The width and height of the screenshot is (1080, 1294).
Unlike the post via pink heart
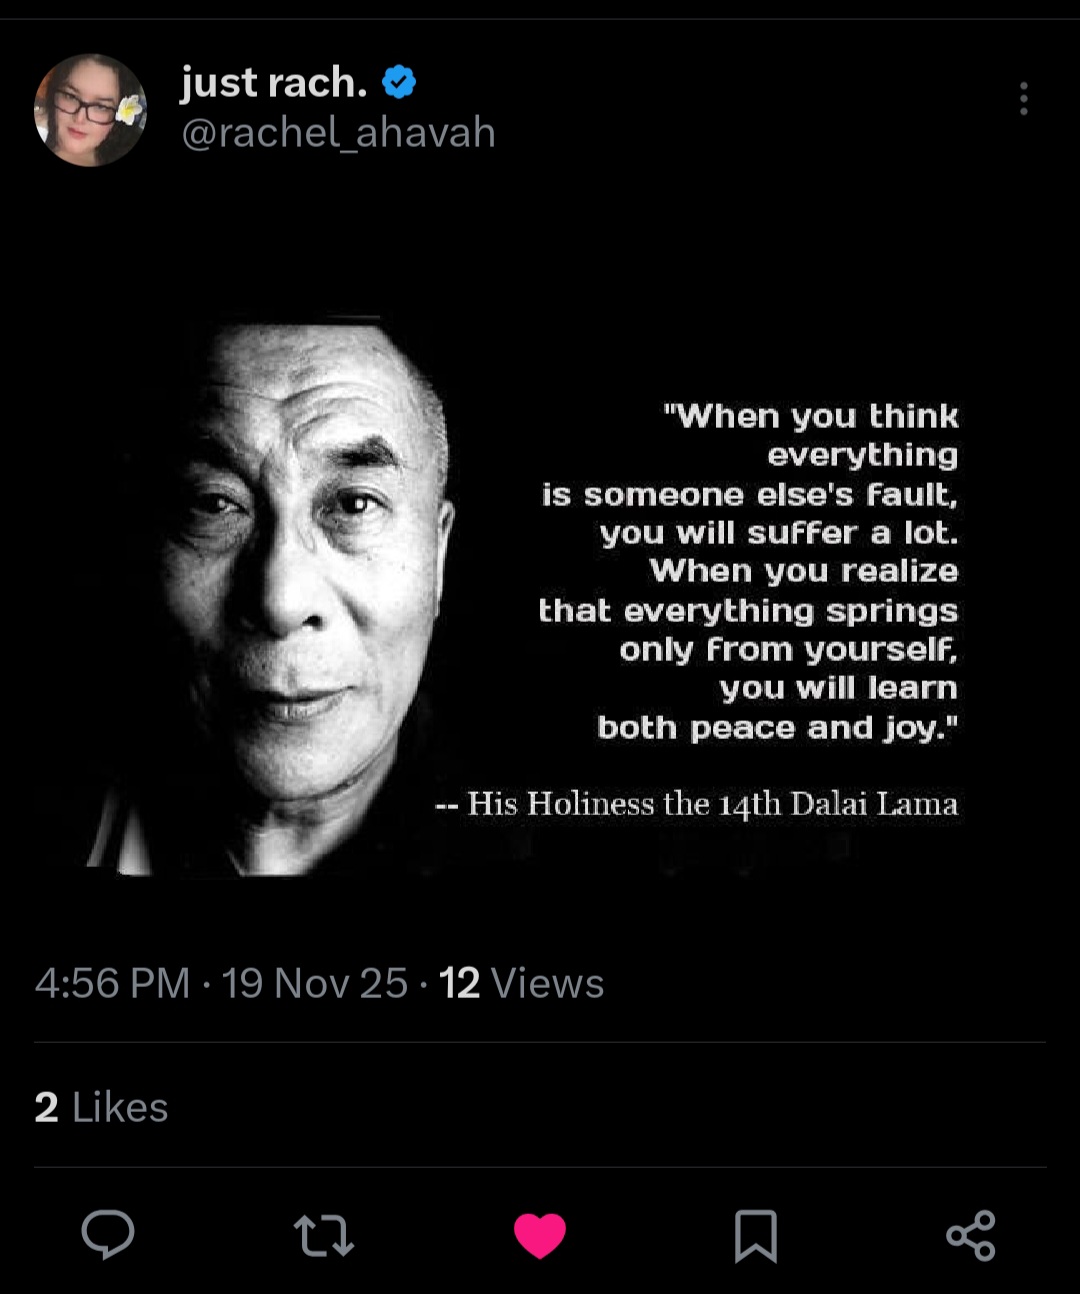click(540, 1236)
